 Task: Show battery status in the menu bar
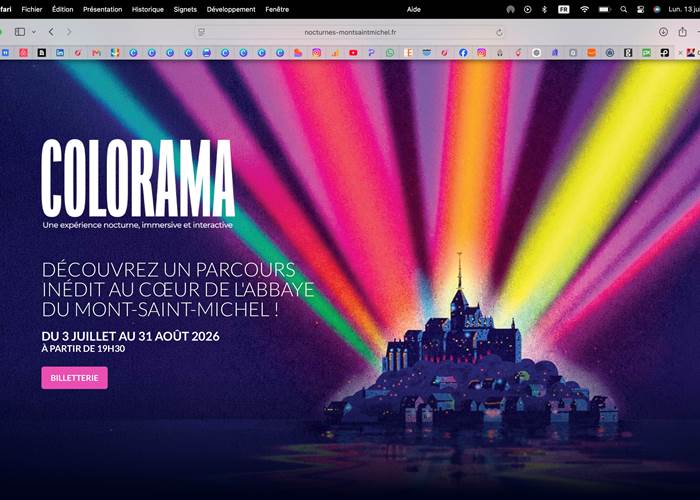coord(604,9)
